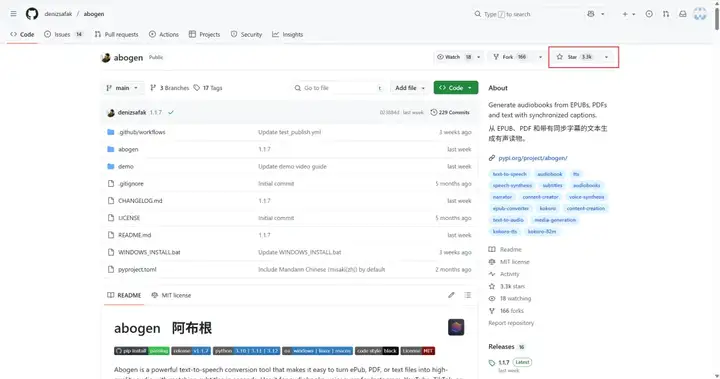This screenshot has width=720, height=379.
Task: Open the pypi.org/project/abogen link
Action: point(533,158)
